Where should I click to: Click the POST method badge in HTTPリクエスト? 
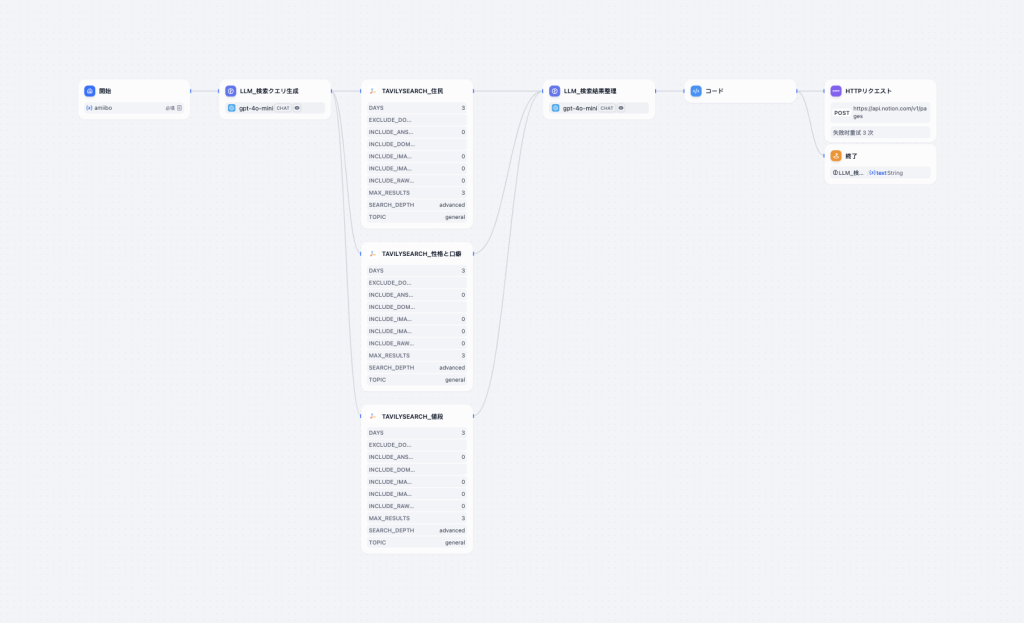(x=842, y=113)
